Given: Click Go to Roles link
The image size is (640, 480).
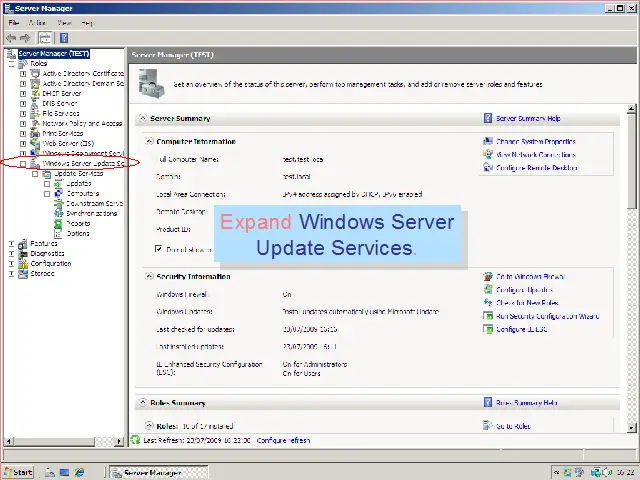Looking at the screenshot, I should [513, 426].
